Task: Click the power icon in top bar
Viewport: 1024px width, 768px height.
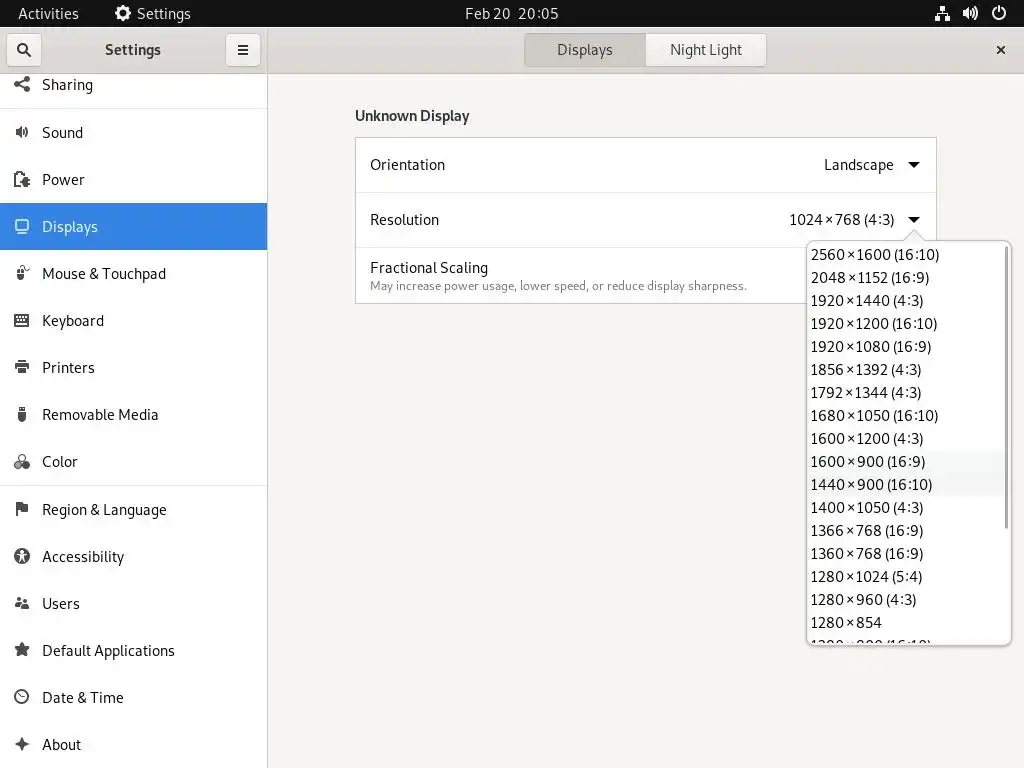Action: click(x=999, y=13)
